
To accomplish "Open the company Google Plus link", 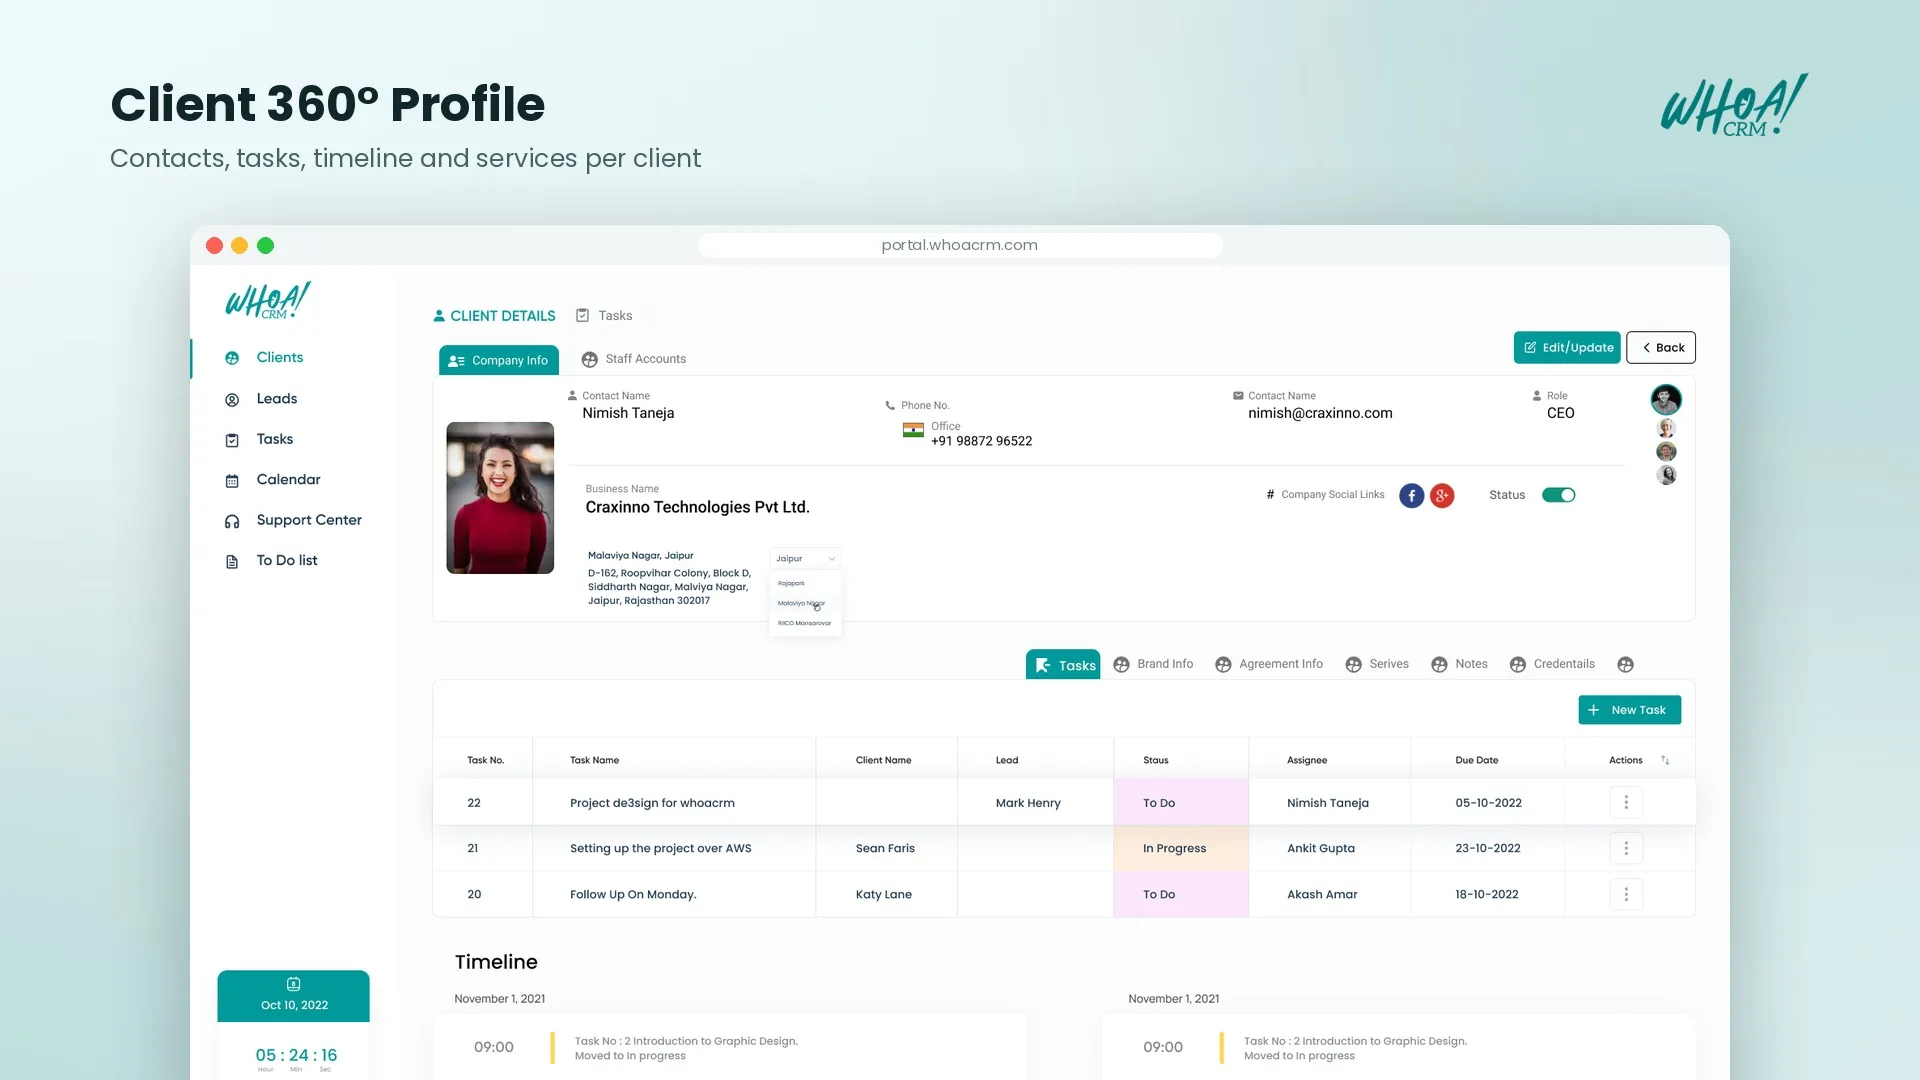I will [1442, 495].
